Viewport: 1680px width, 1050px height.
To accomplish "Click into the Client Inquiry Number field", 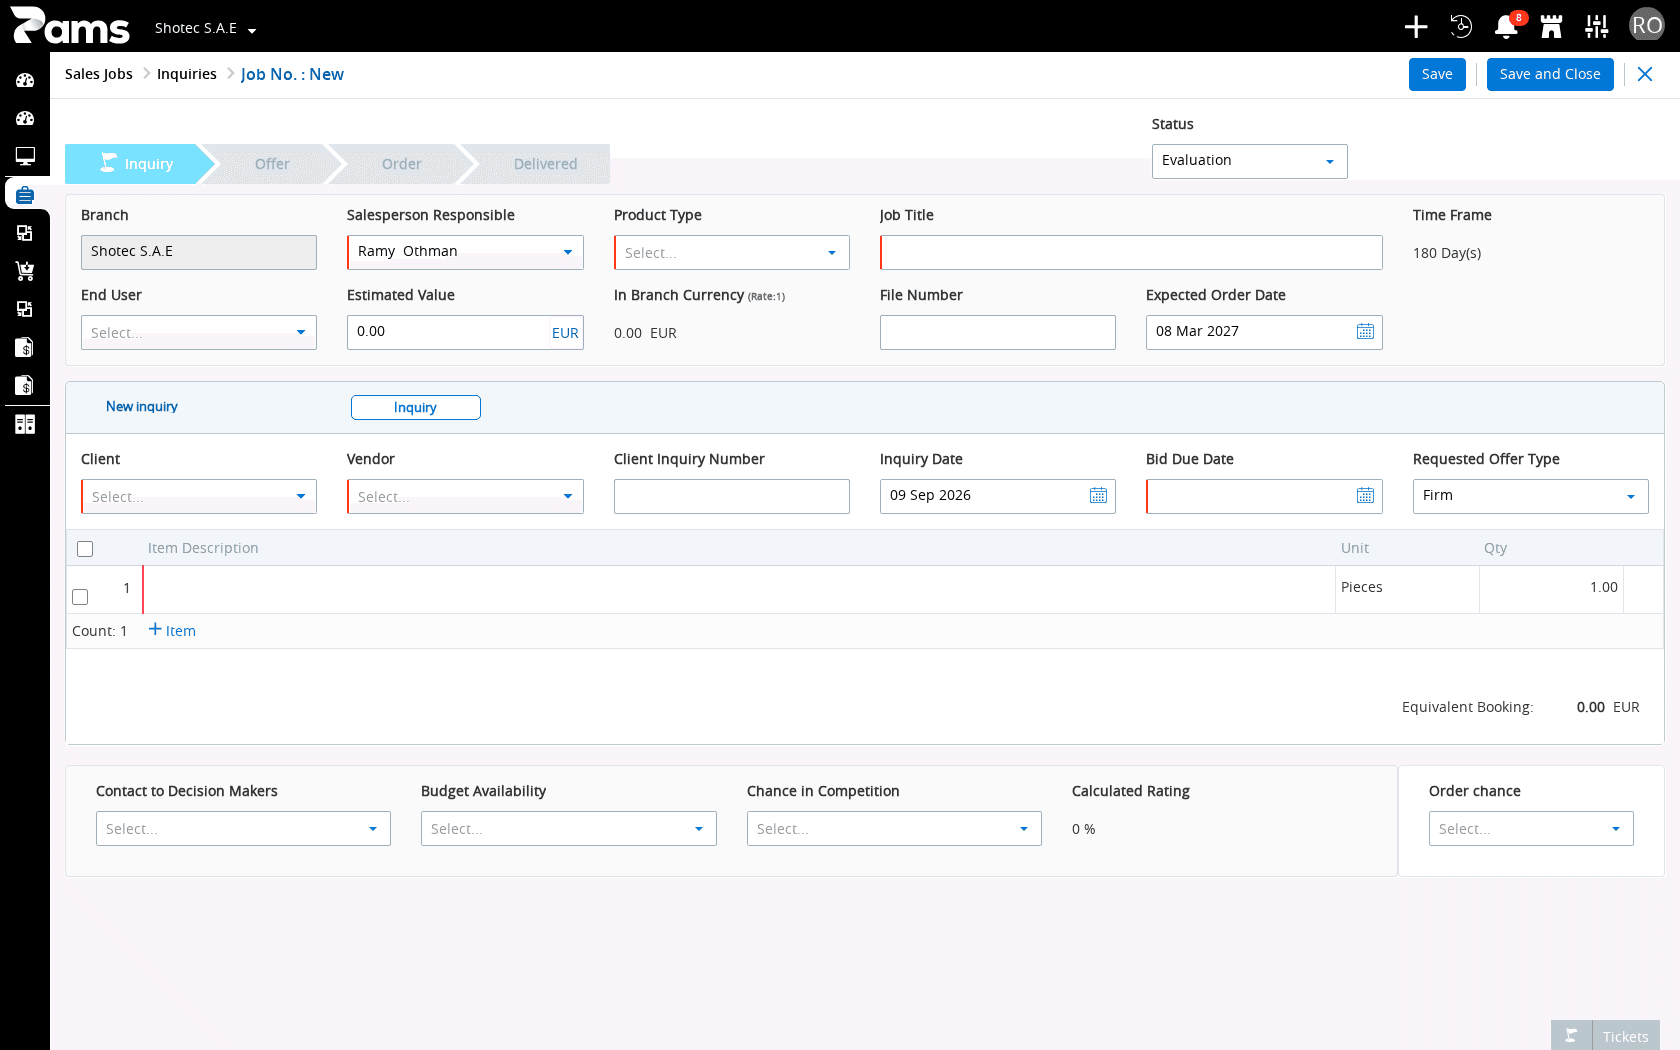I will click(x=731, y=496).
